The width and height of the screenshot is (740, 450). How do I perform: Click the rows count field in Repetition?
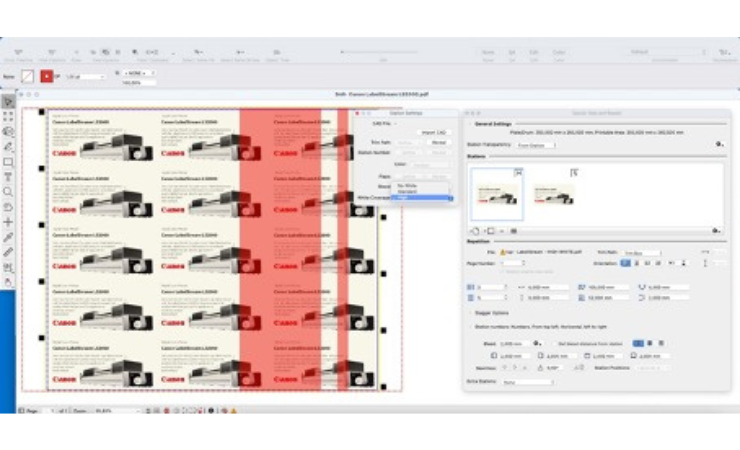click(x=492, y=298)
